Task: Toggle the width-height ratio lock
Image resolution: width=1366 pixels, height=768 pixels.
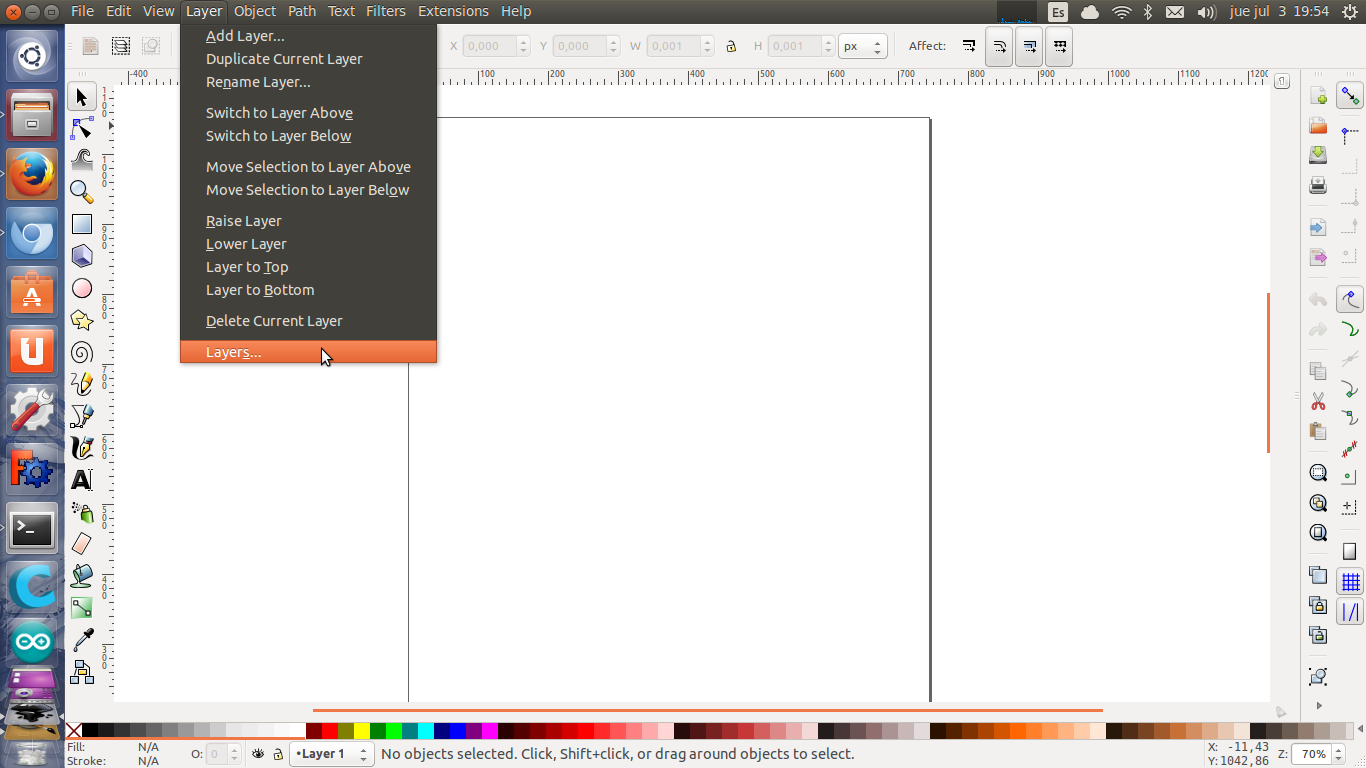Action: point(731,46)
